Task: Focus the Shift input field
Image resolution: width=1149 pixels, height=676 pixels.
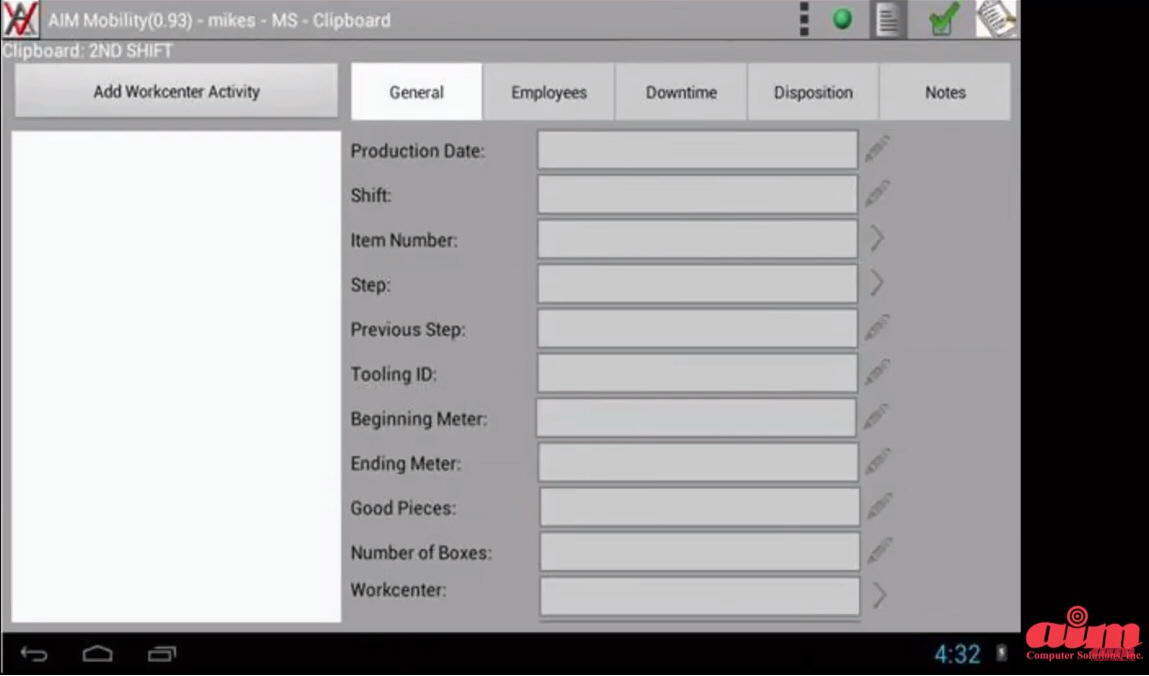Action: [x=698, y=194]
